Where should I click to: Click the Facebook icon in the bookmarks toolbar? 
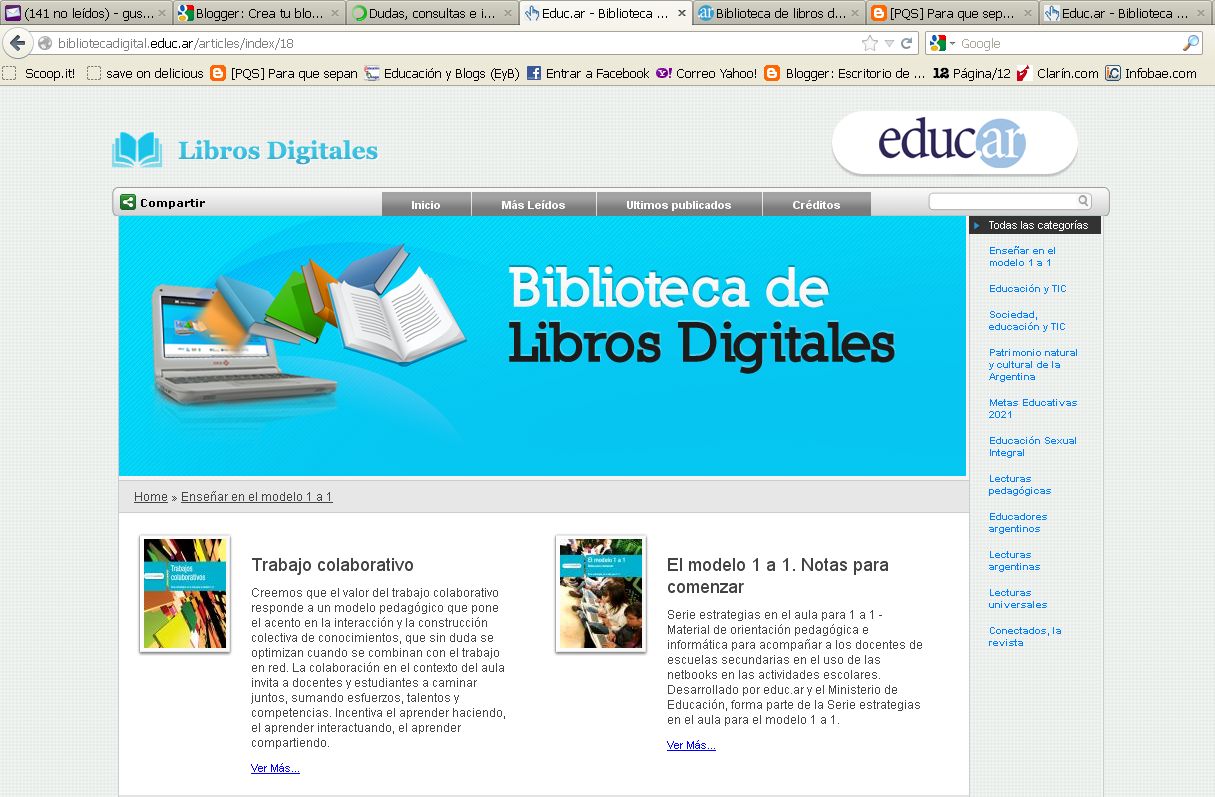click(x=533, y=72)
